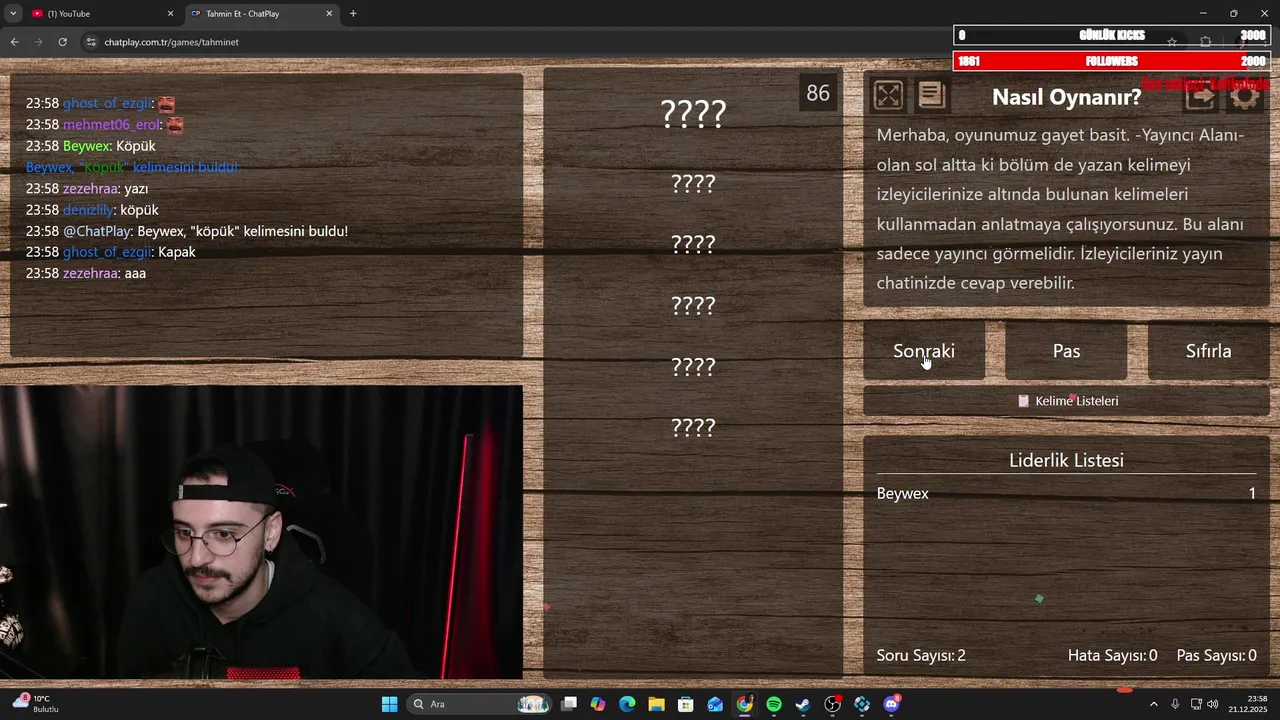
Task: Open Outlook mail from taskbar
Action: (x=715, y=704)
